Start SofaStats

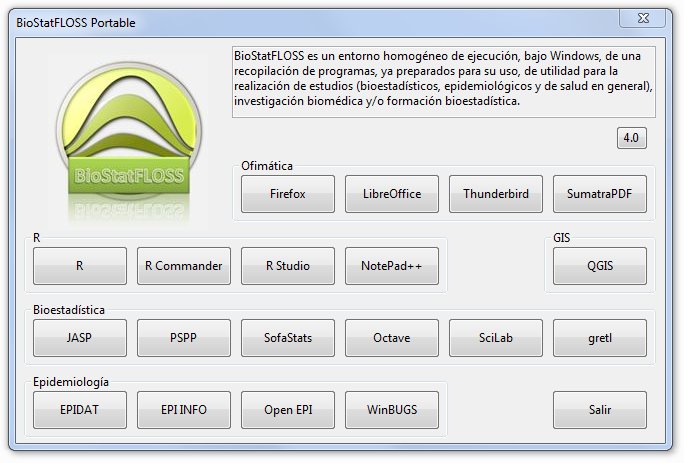(x=288, y=338)
